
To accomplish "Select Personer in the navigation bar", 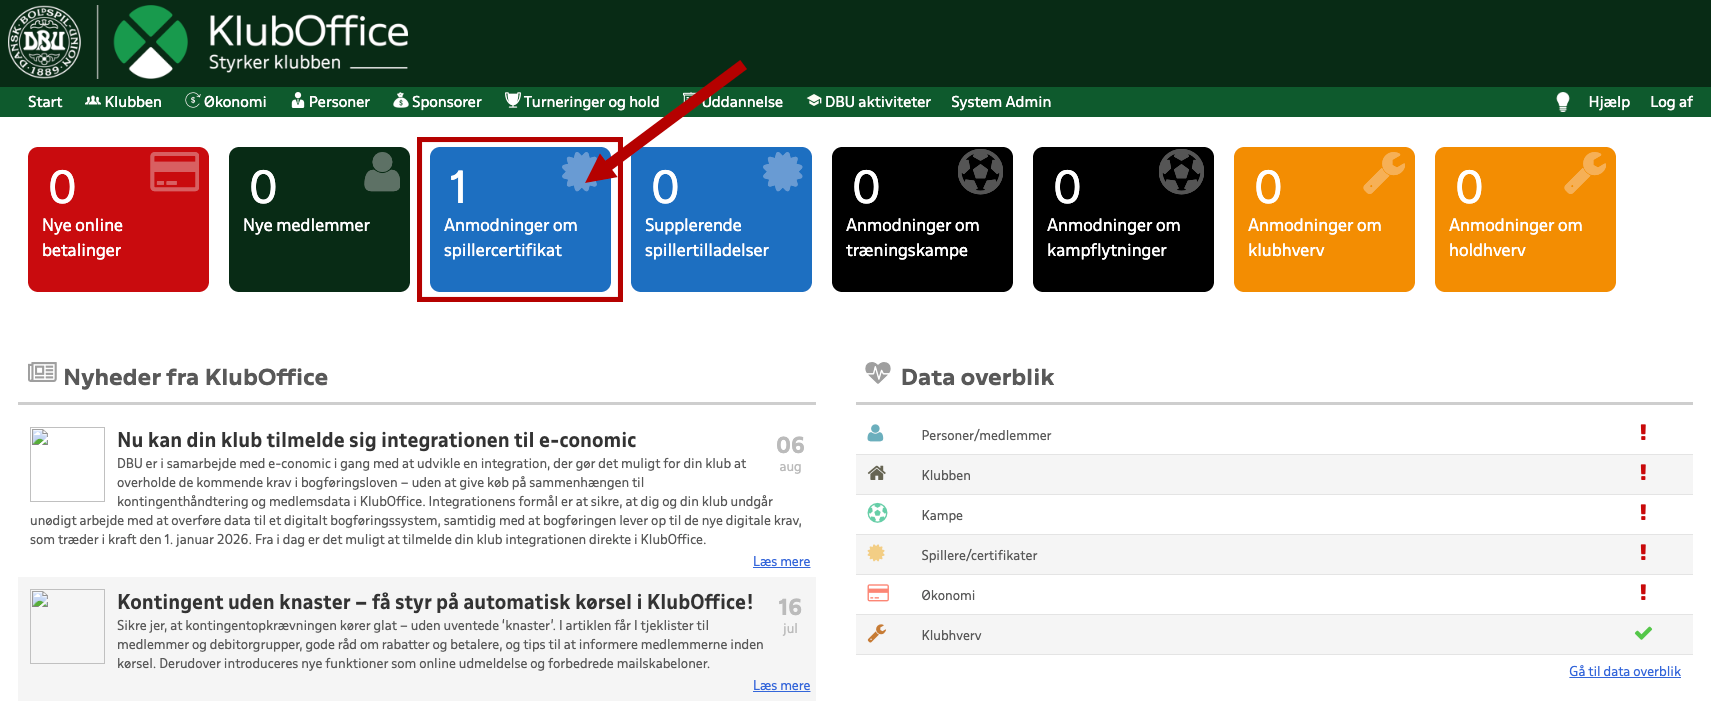I will 330,102.
